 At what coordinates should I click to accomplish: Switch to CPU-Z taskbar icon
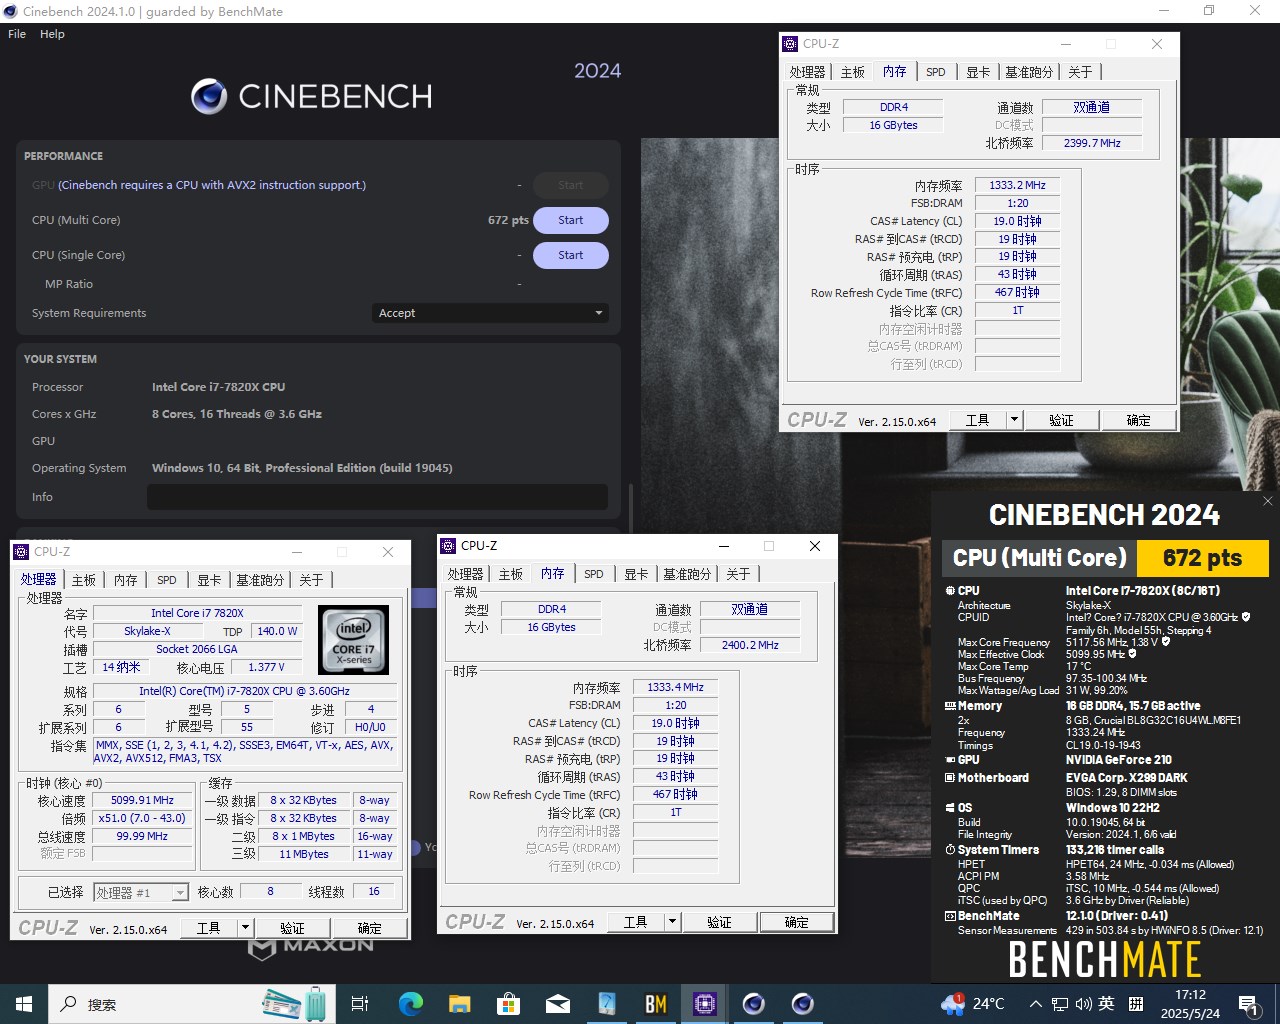pos(705,1004)
